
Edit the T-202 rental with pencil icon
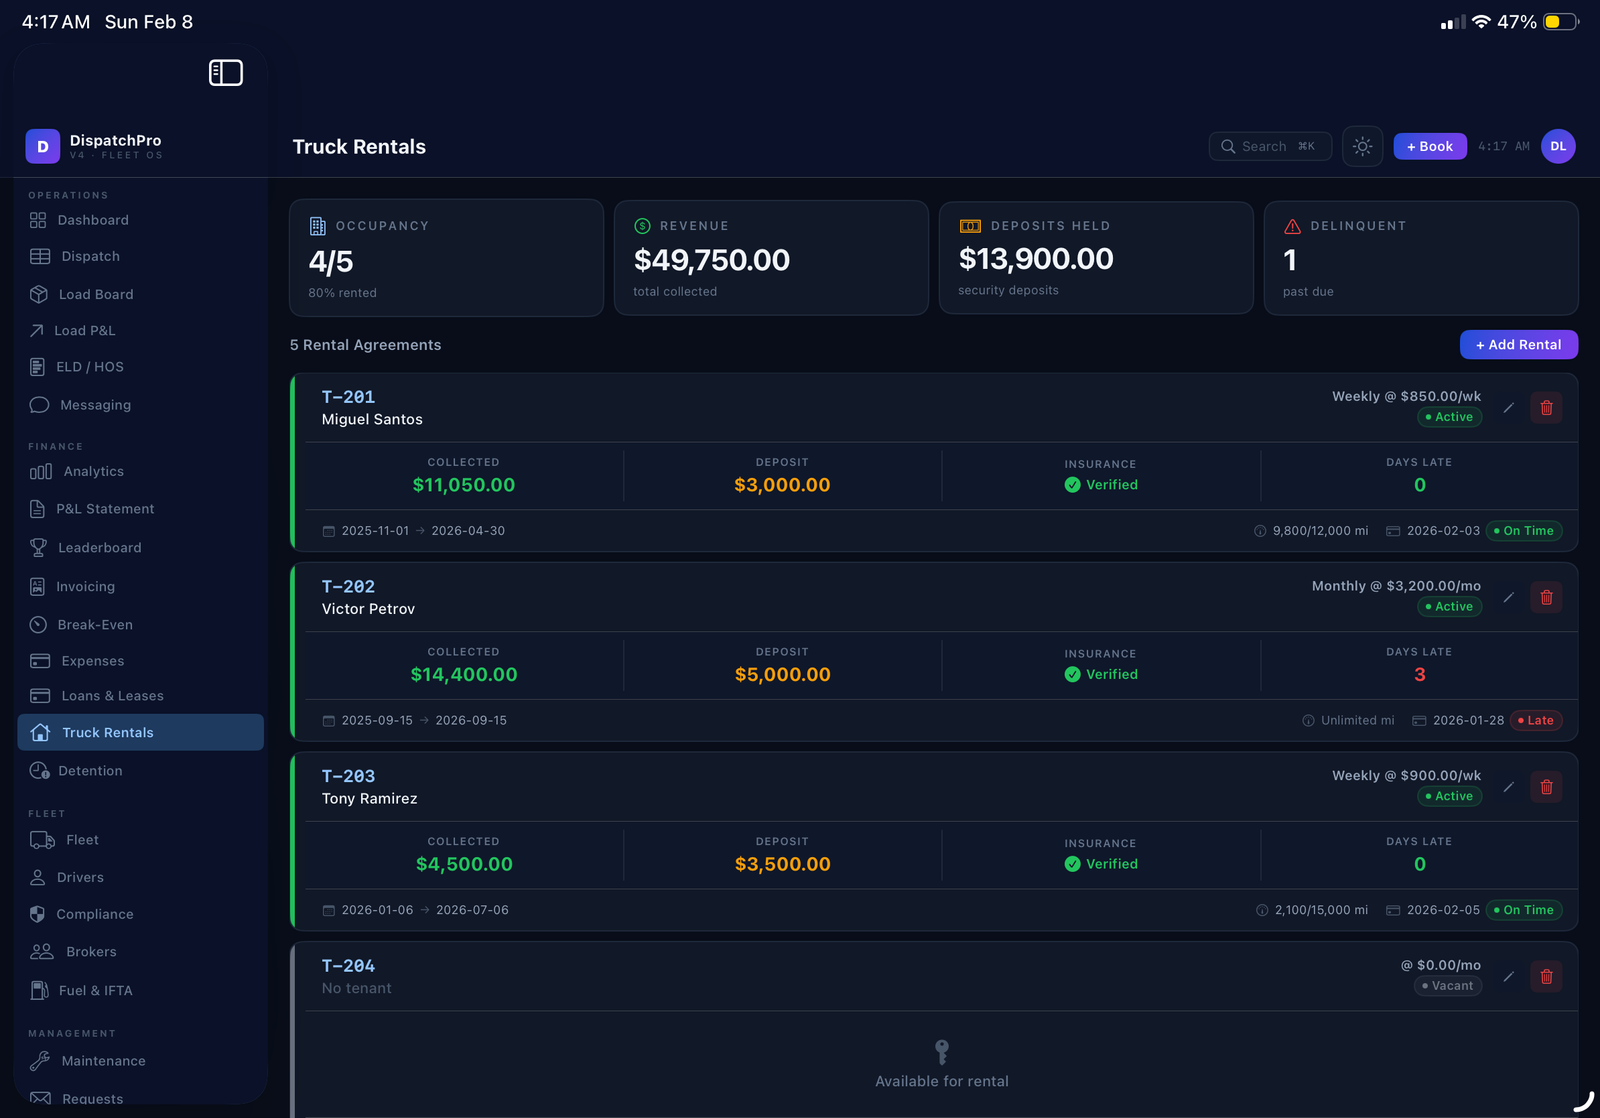coord(1508,598)
